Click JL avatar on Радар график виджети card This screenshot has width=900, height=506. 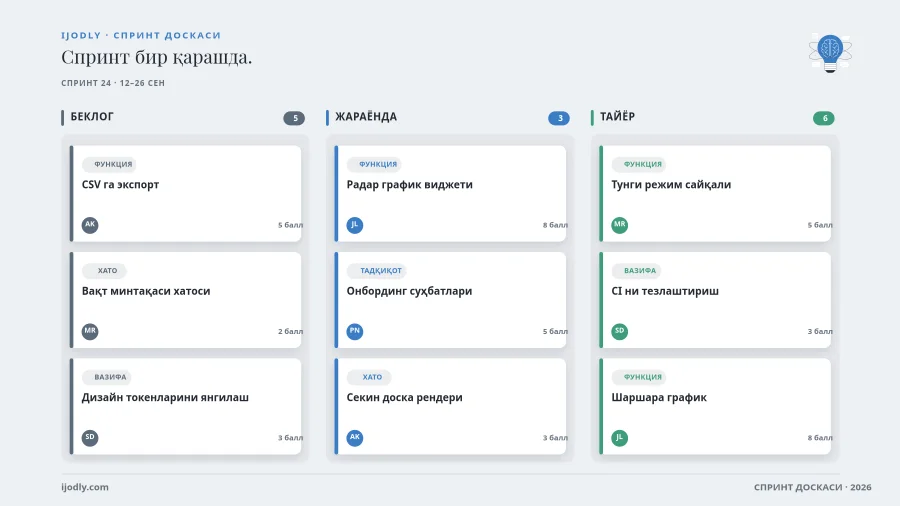355,225
